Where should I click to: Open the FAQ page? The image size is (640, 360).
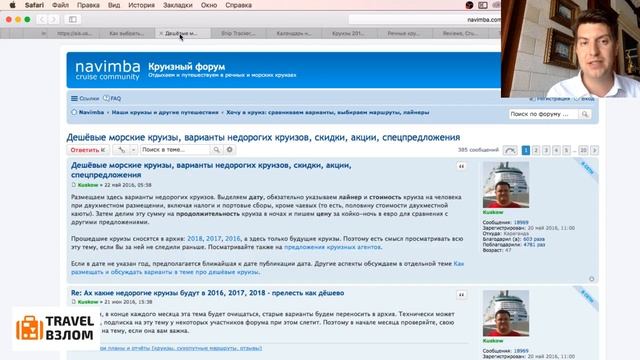[112, 98]
